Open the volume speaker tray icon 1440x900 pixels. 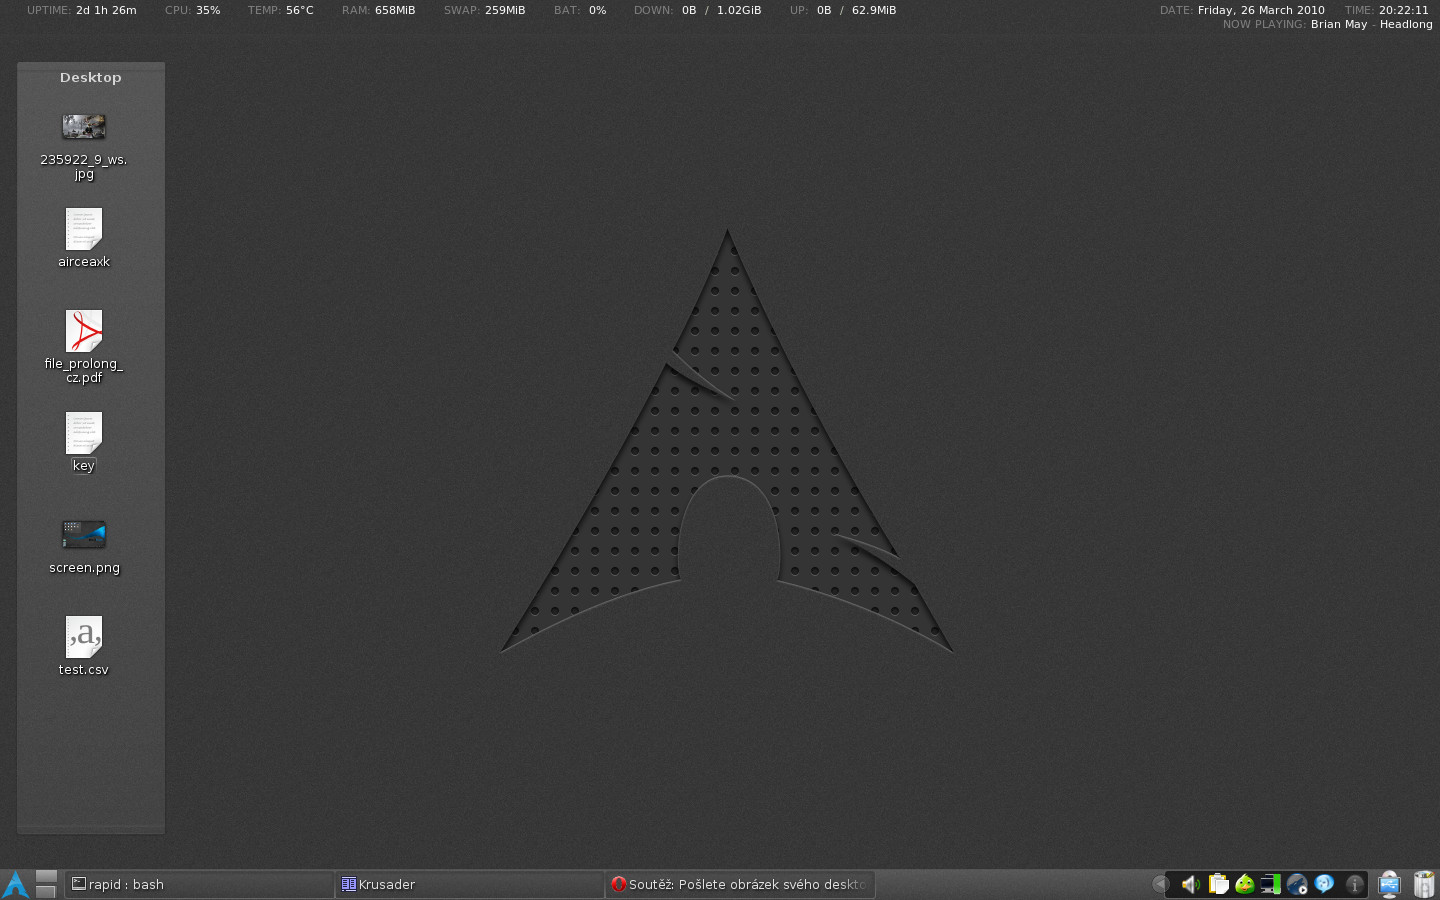tap(1190, 884)
